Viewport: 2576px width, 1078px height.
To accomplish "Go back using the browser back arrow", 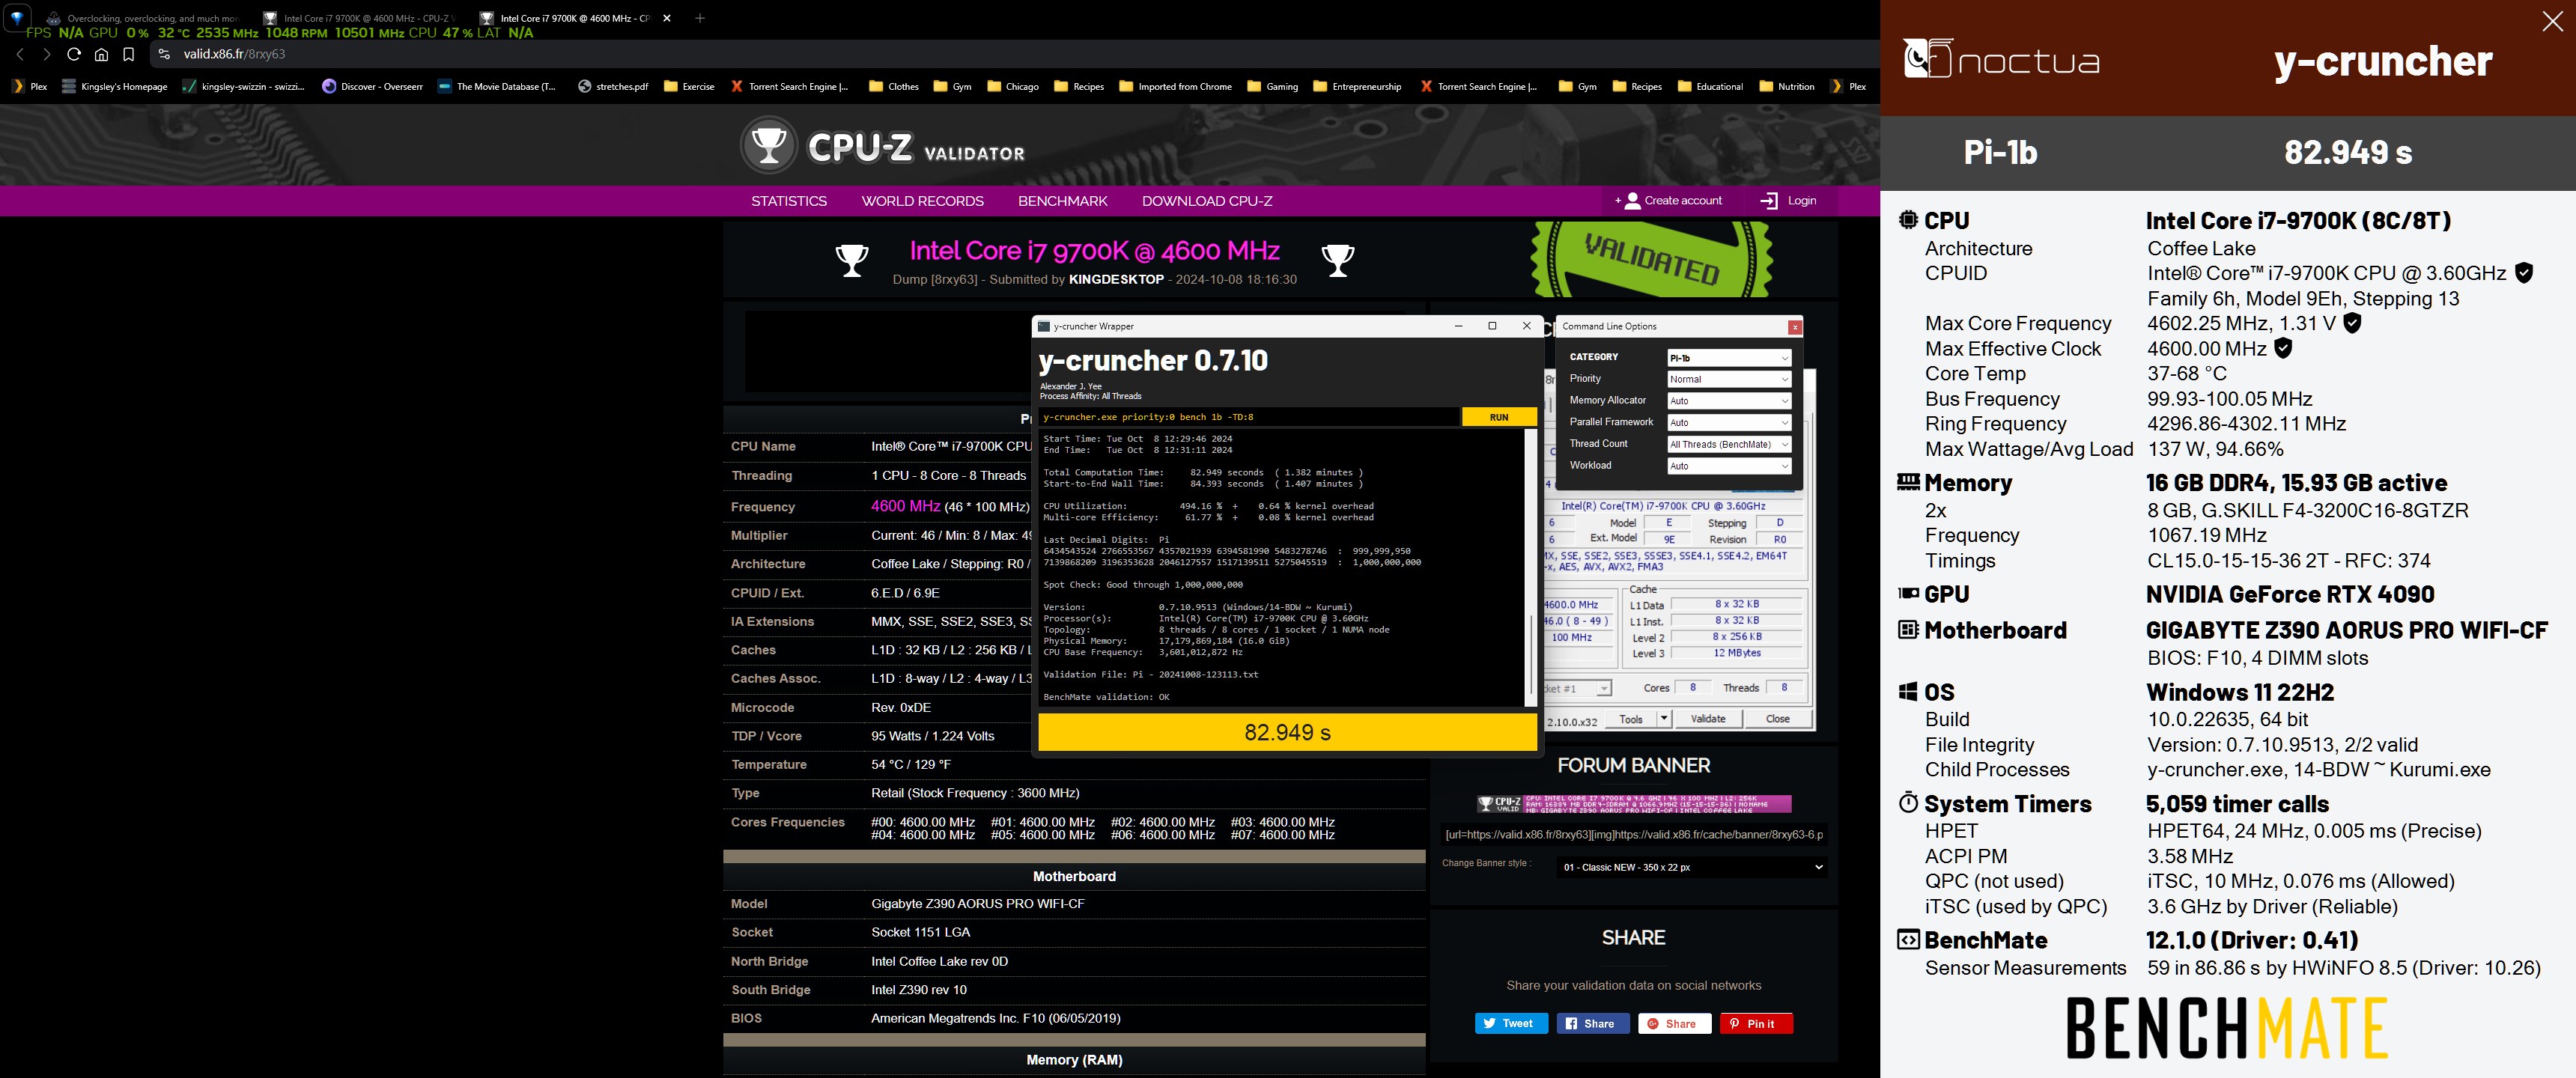I will 20,54.
